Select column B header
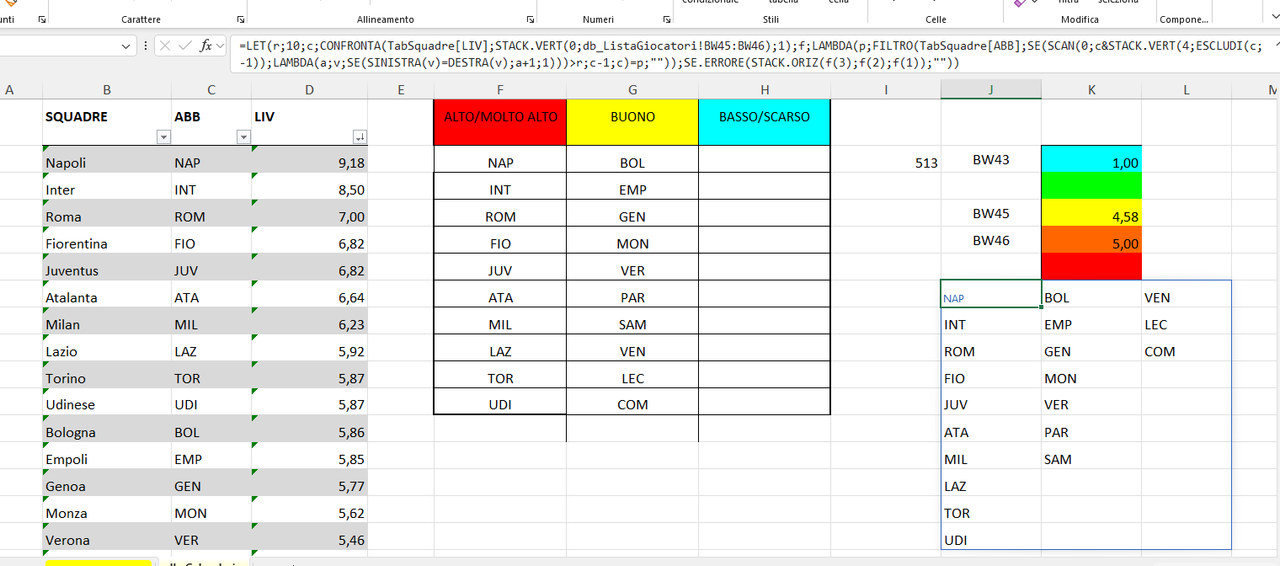This screenshot has height=566, width=1280. pos(107,90)
